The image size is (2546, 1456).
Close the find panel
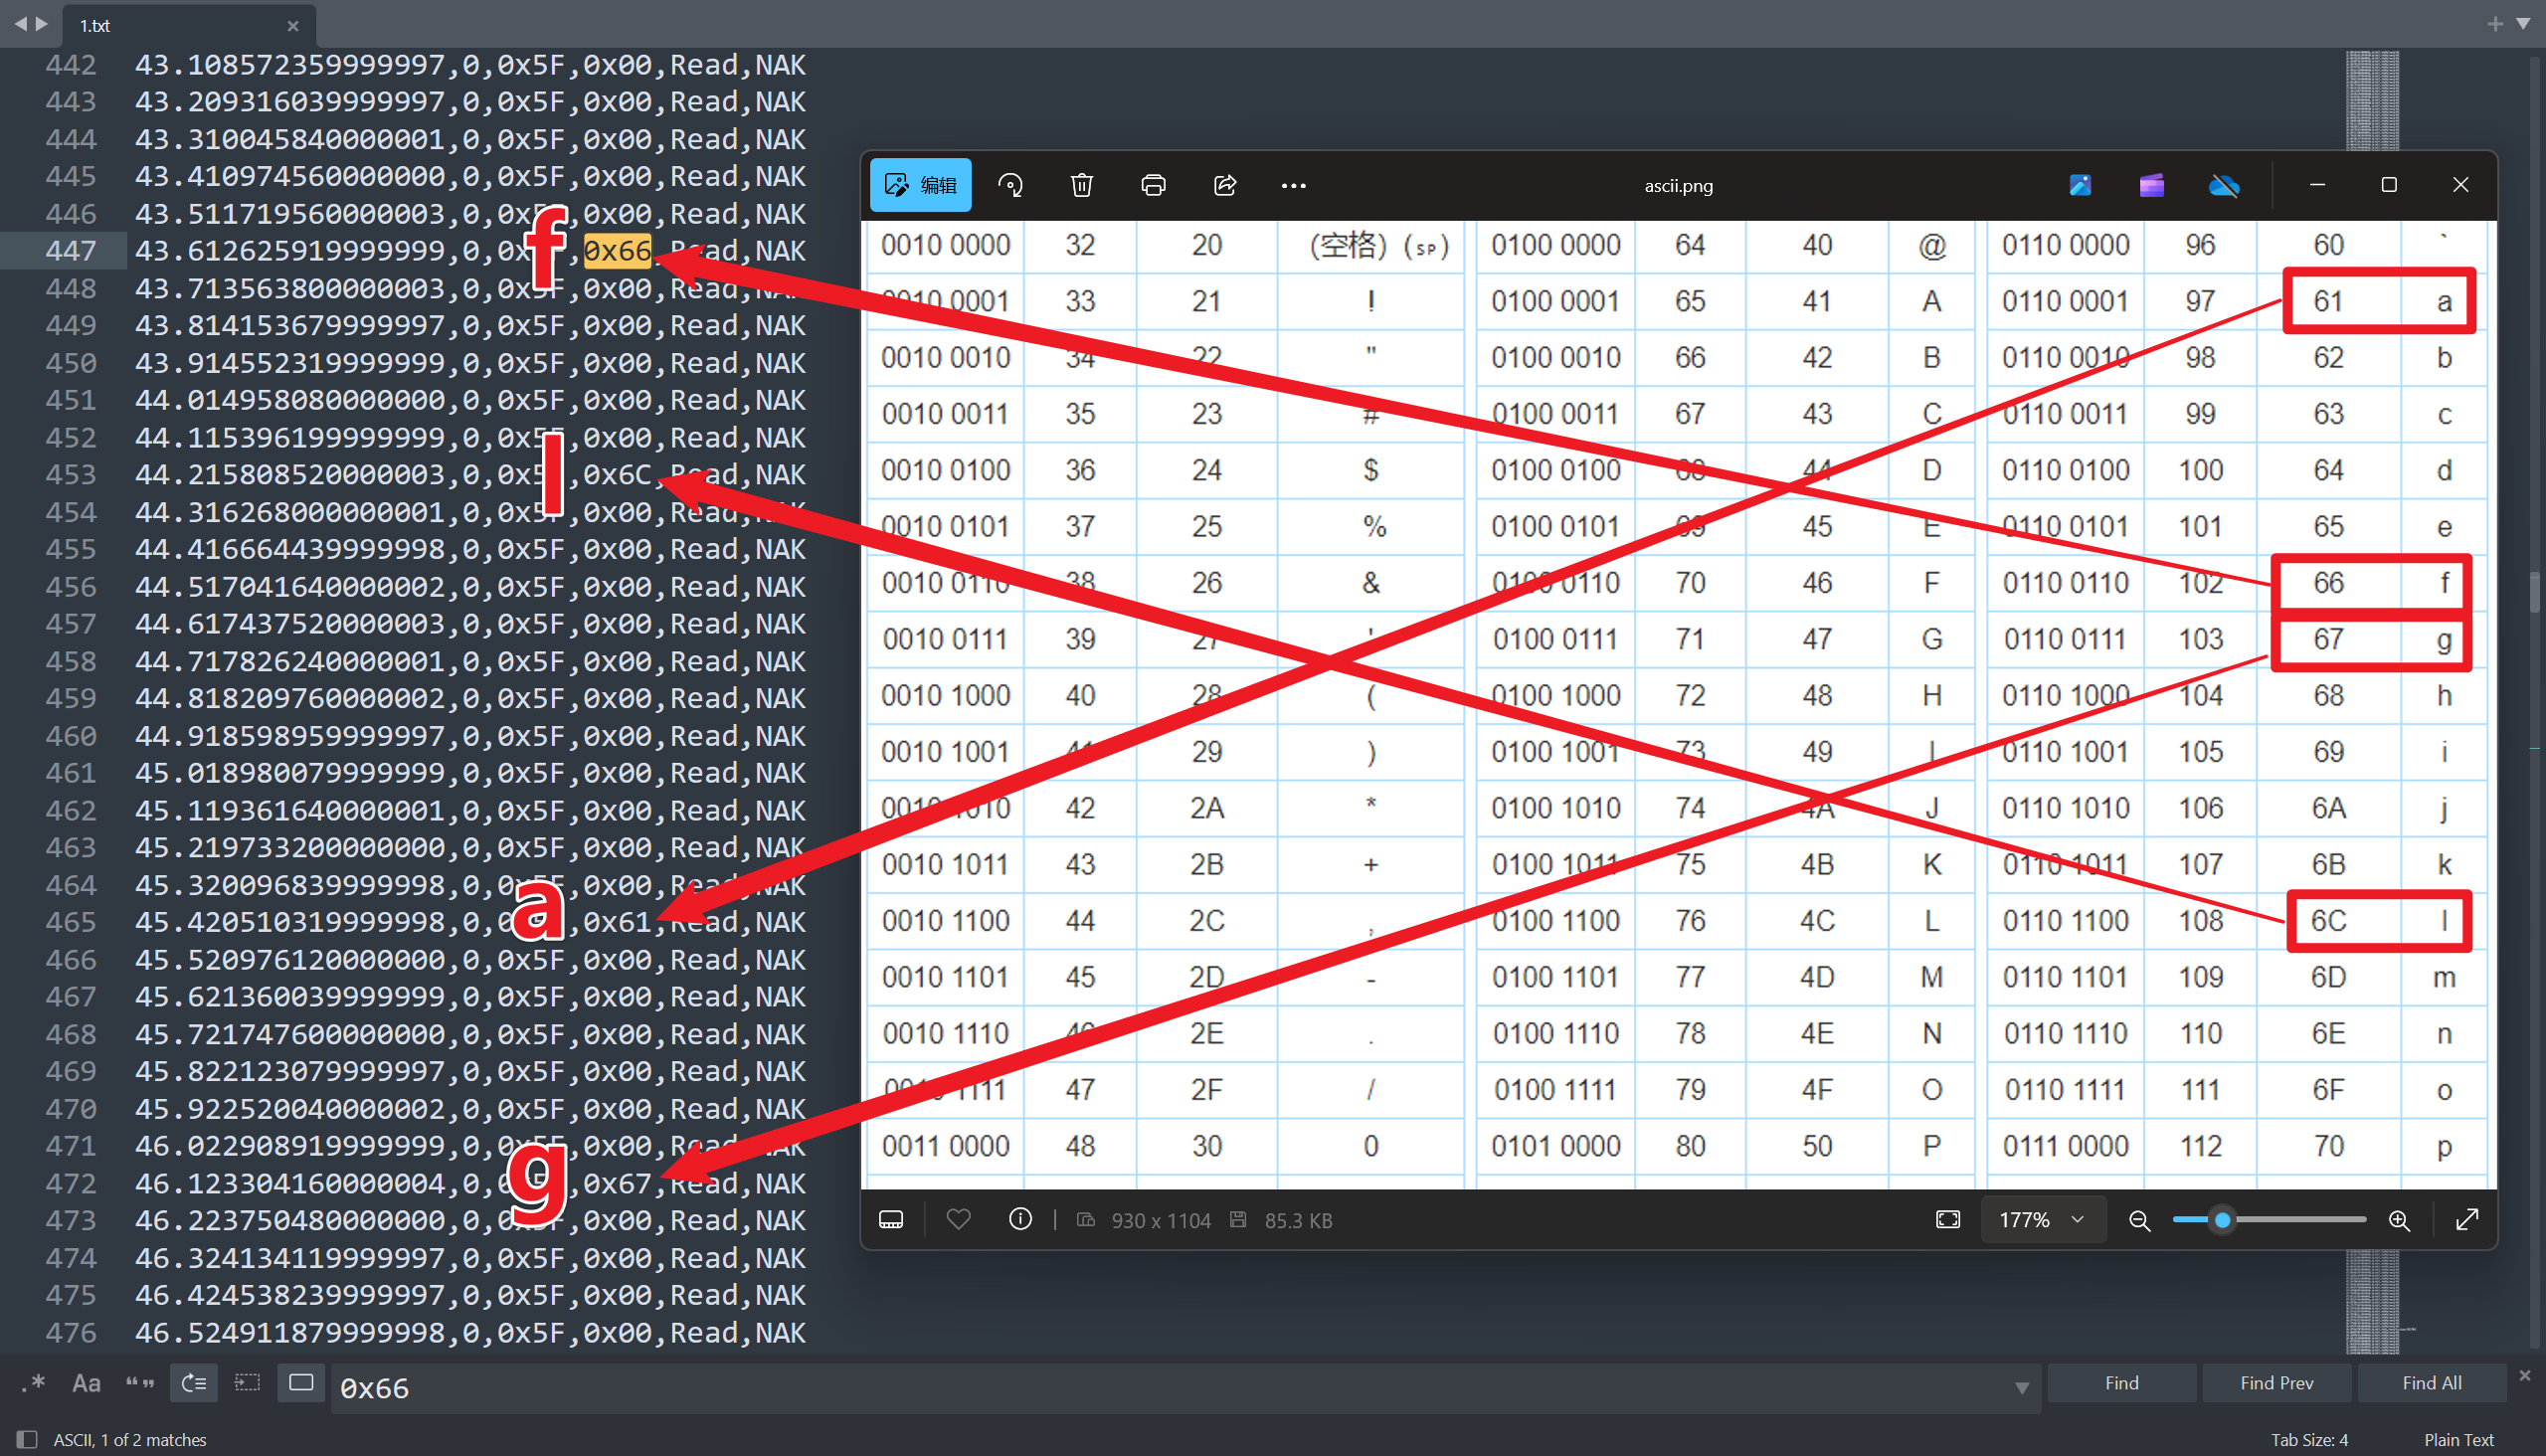[x=2525, y=1376]
